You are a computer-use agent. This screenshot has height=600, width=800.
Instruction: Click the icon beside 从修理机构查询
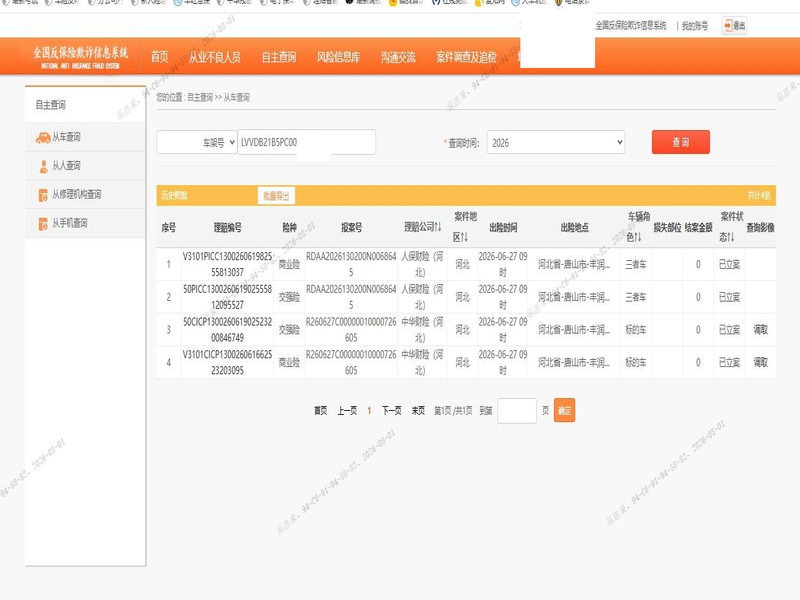(43, 195)
